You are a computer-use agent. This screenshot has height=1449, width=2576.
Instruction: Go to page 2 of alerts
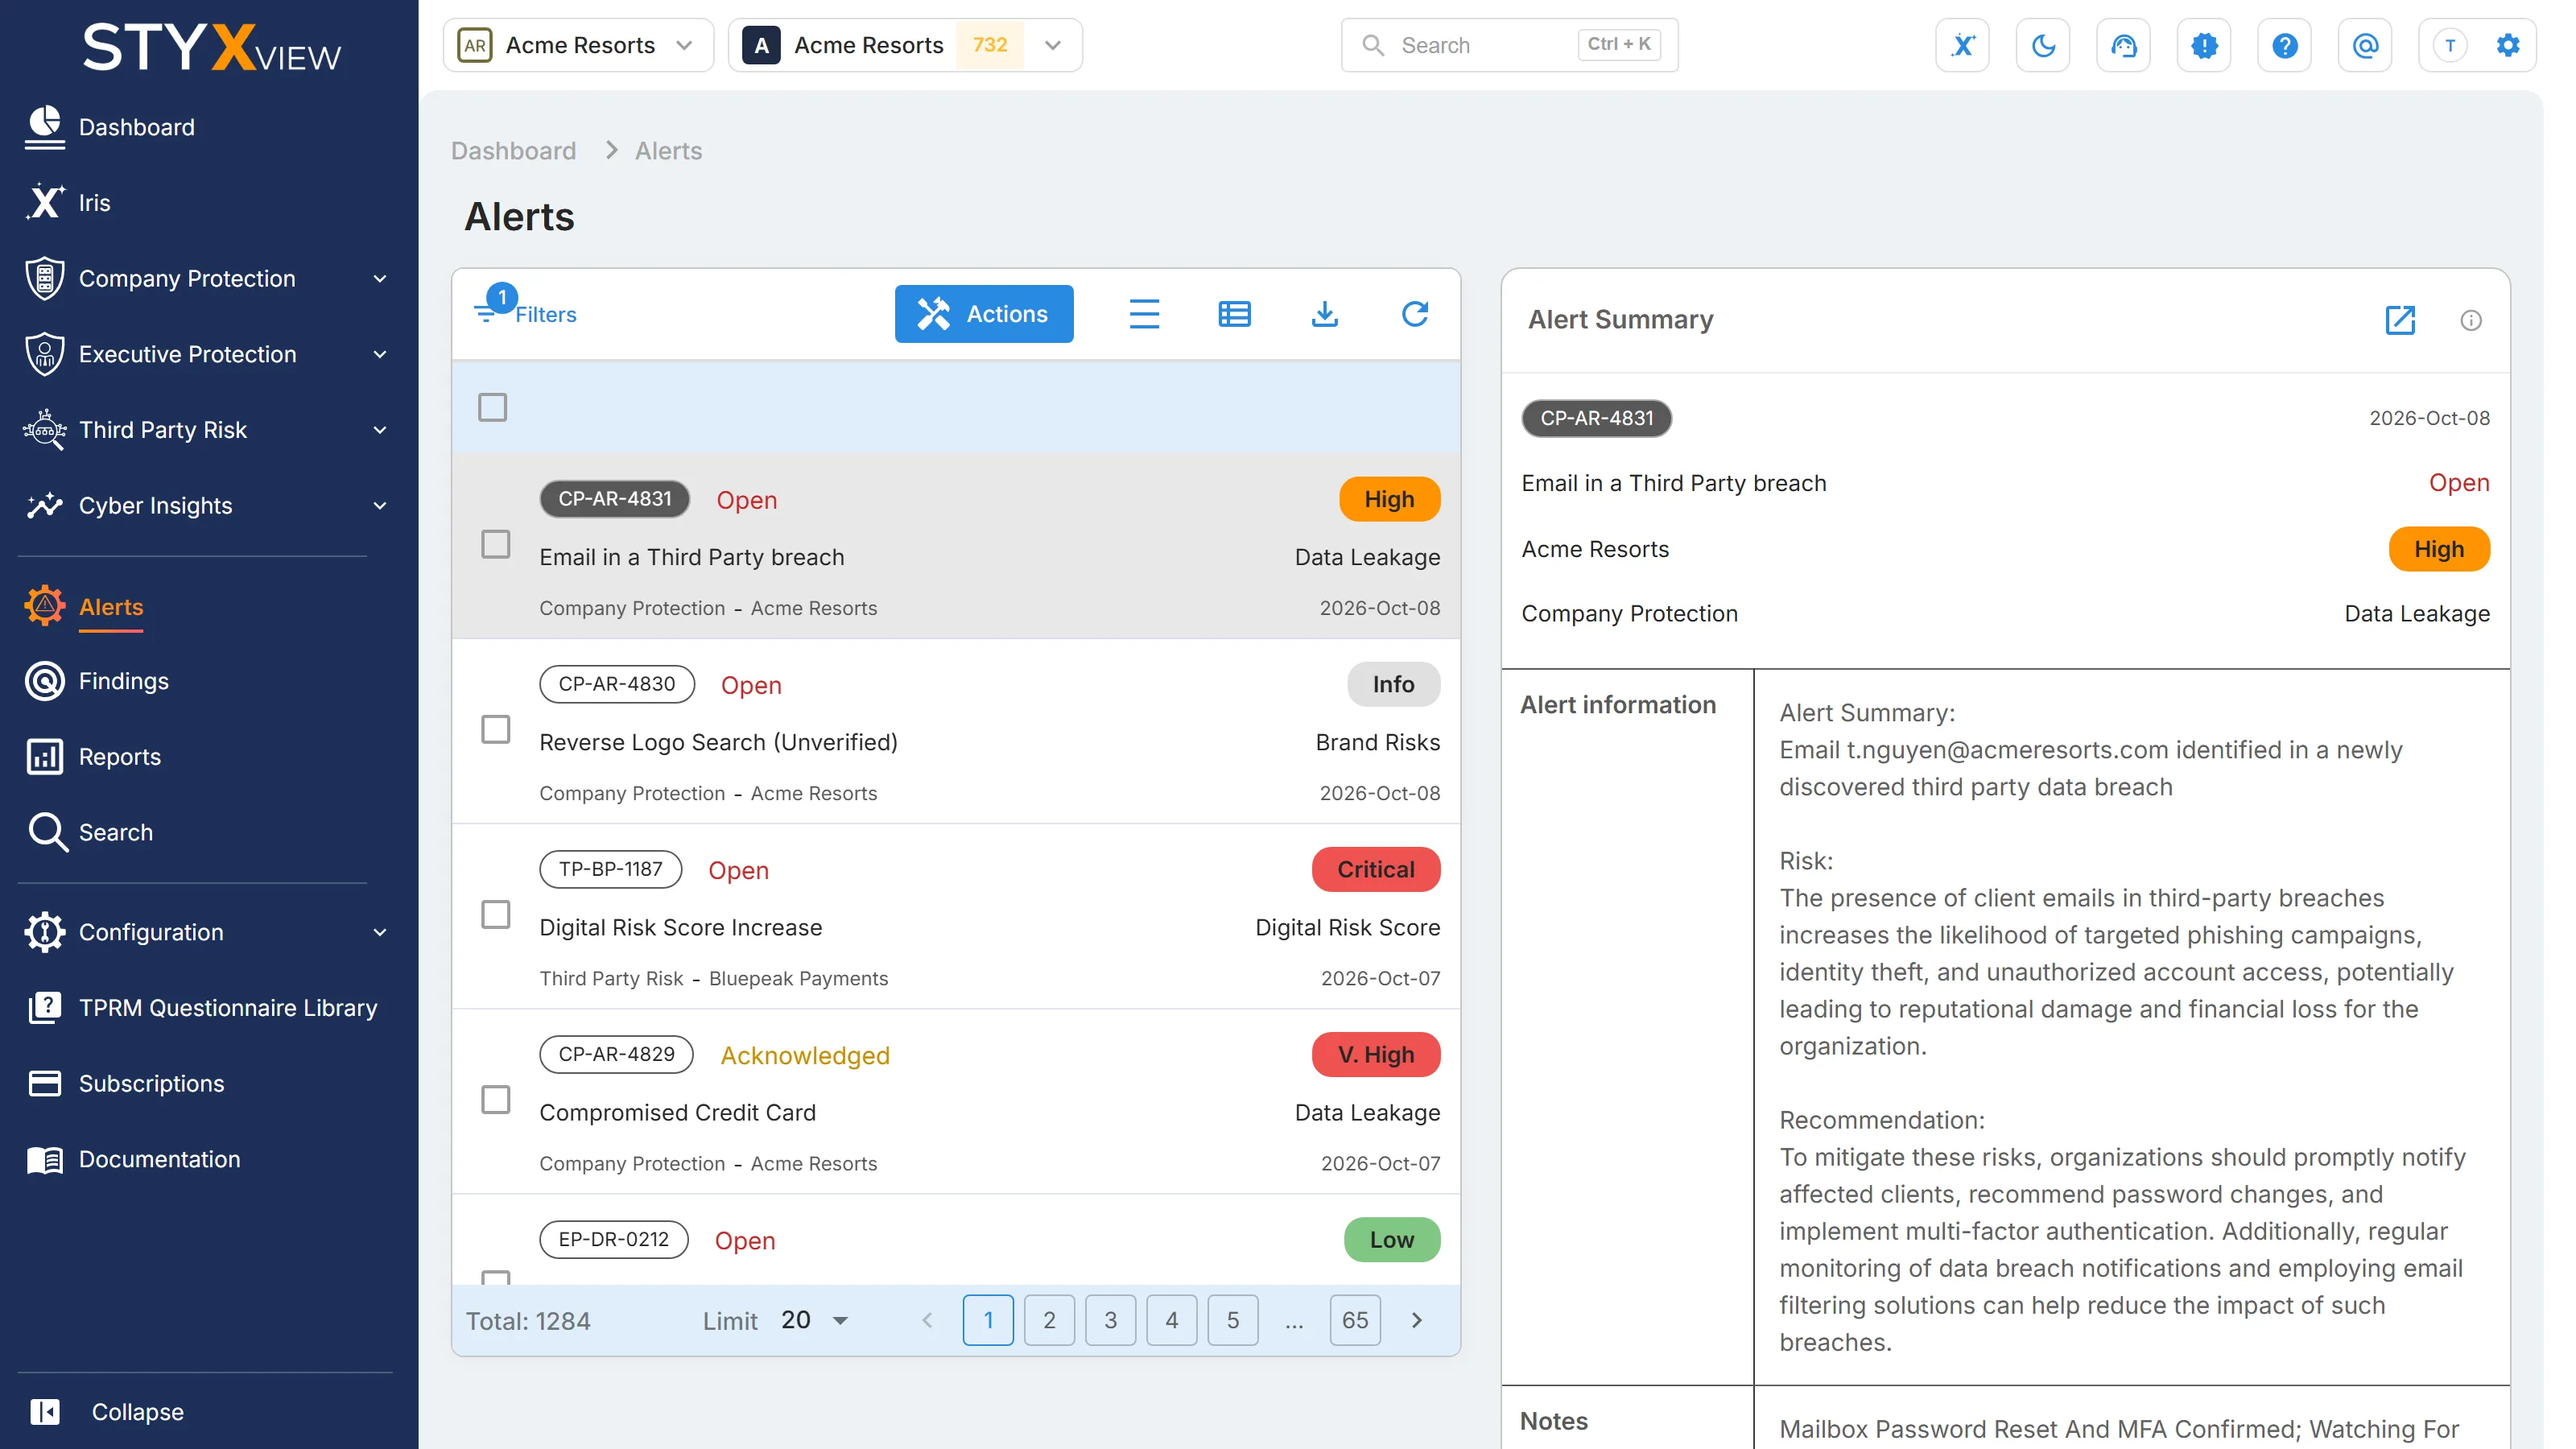pyautogui.click(x=1049, y=1320)
